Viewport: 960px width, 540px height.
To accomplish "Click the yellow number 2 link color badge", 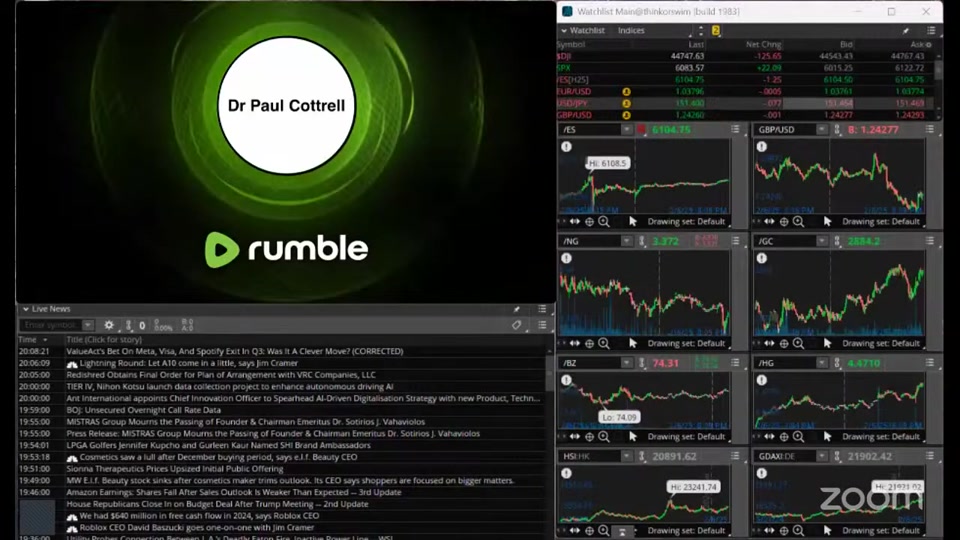I will pos(716,31).
